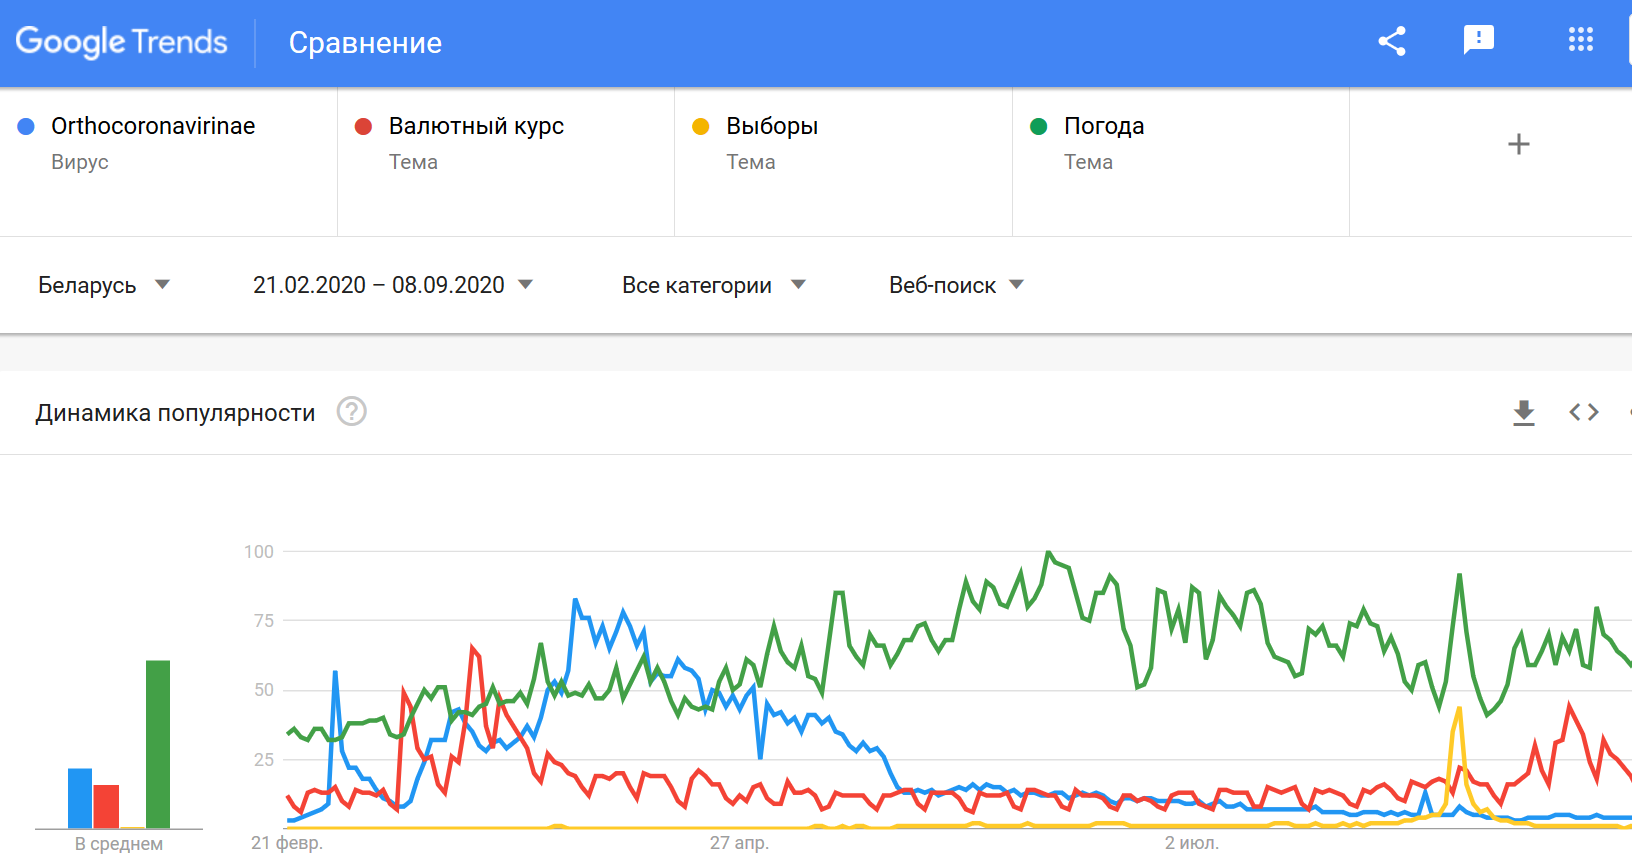Open the Google apps grid

[x=1580, y=40]
